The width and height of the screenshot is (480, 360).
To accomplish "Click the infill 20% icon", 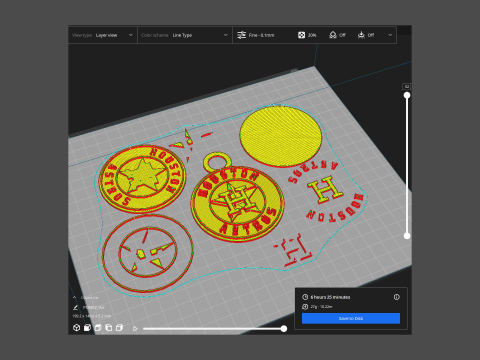I will click(301, 35).
